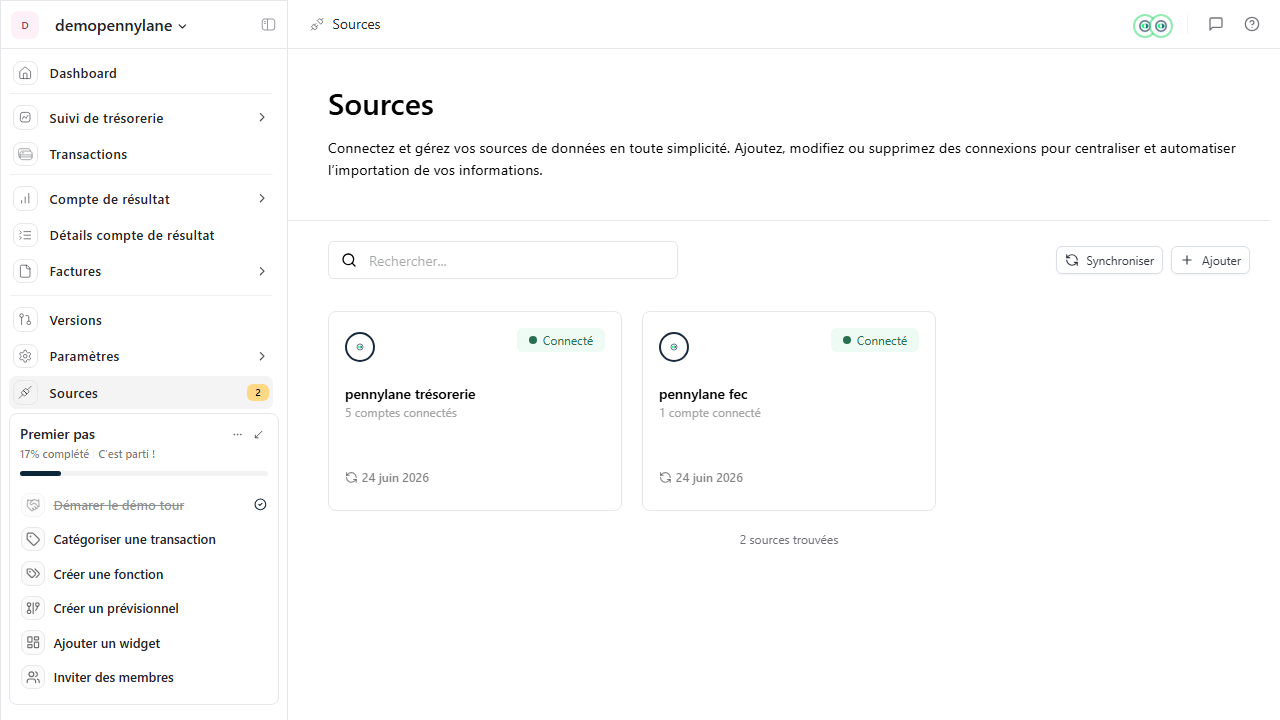1280x720 pixels.
Task: Open Versions in the sidebar
Action: pyautogui.click(x=141, y=320)
